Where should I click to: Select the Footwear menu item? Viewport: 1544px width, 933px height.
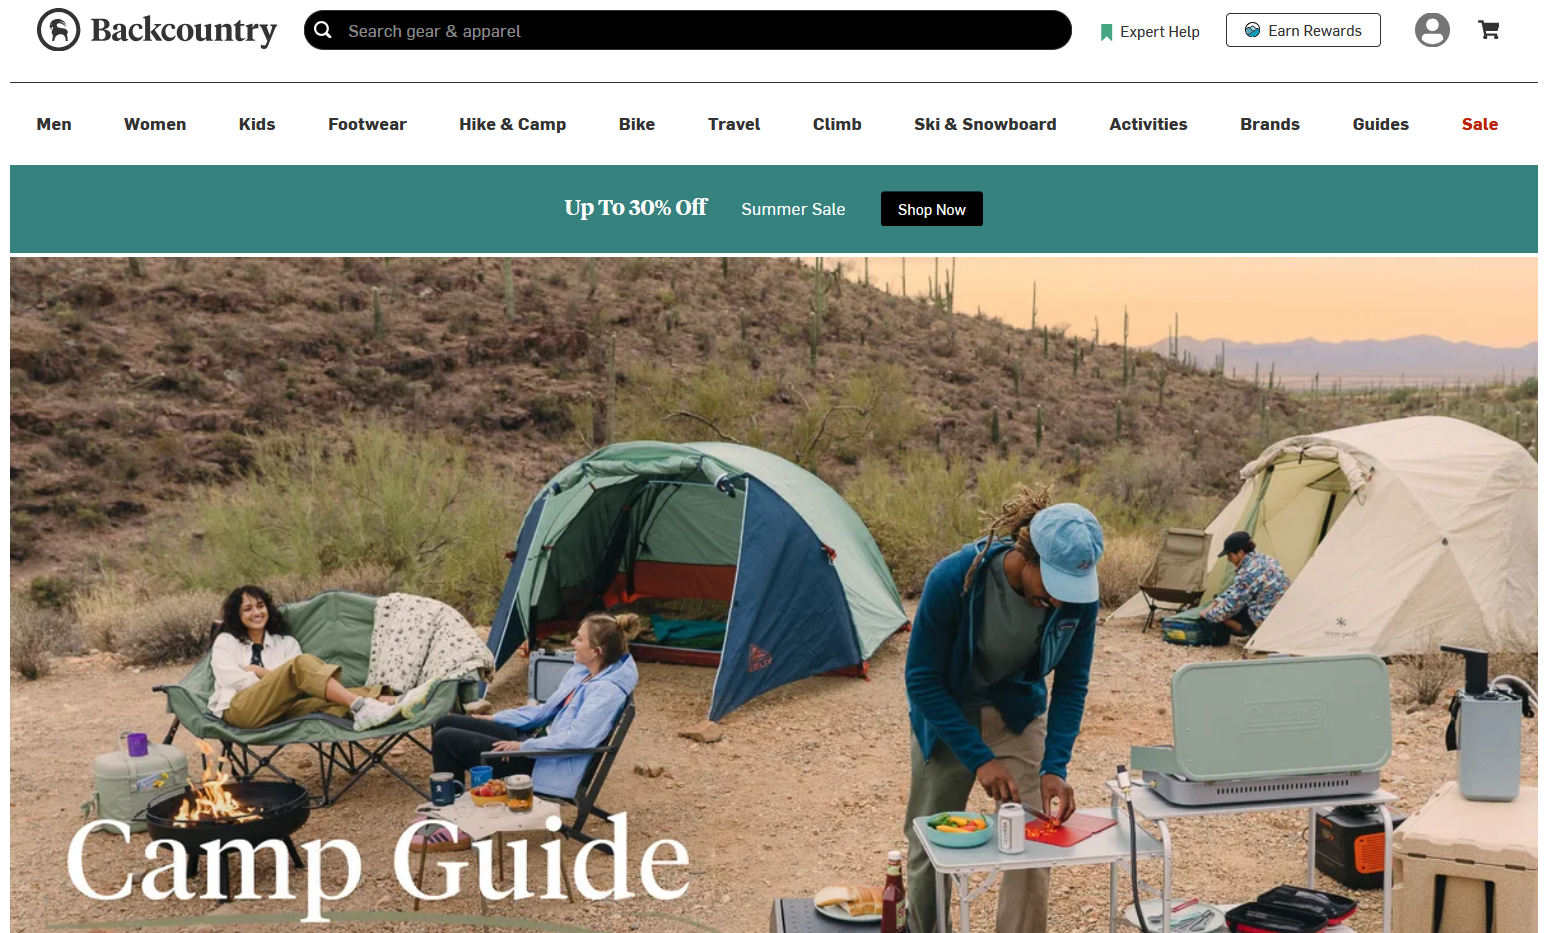[x=367, y=124]
